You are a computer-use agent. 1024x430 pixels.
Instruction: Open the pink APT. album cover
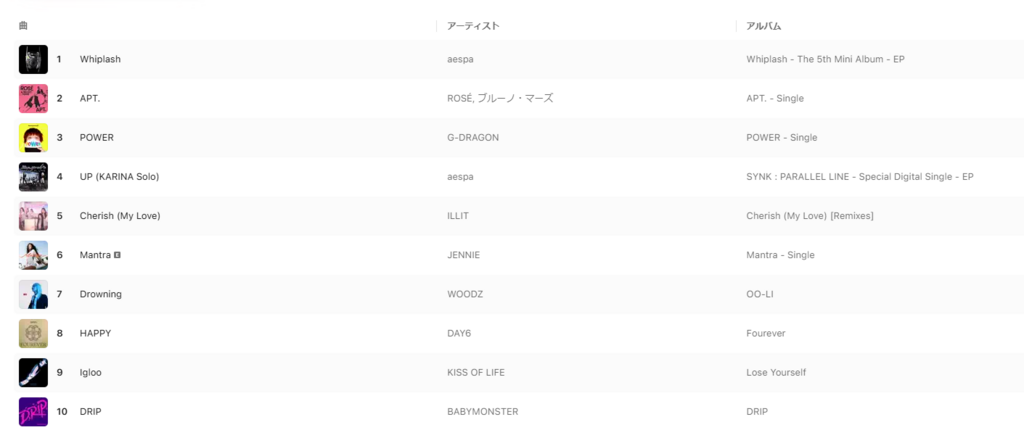33,98
